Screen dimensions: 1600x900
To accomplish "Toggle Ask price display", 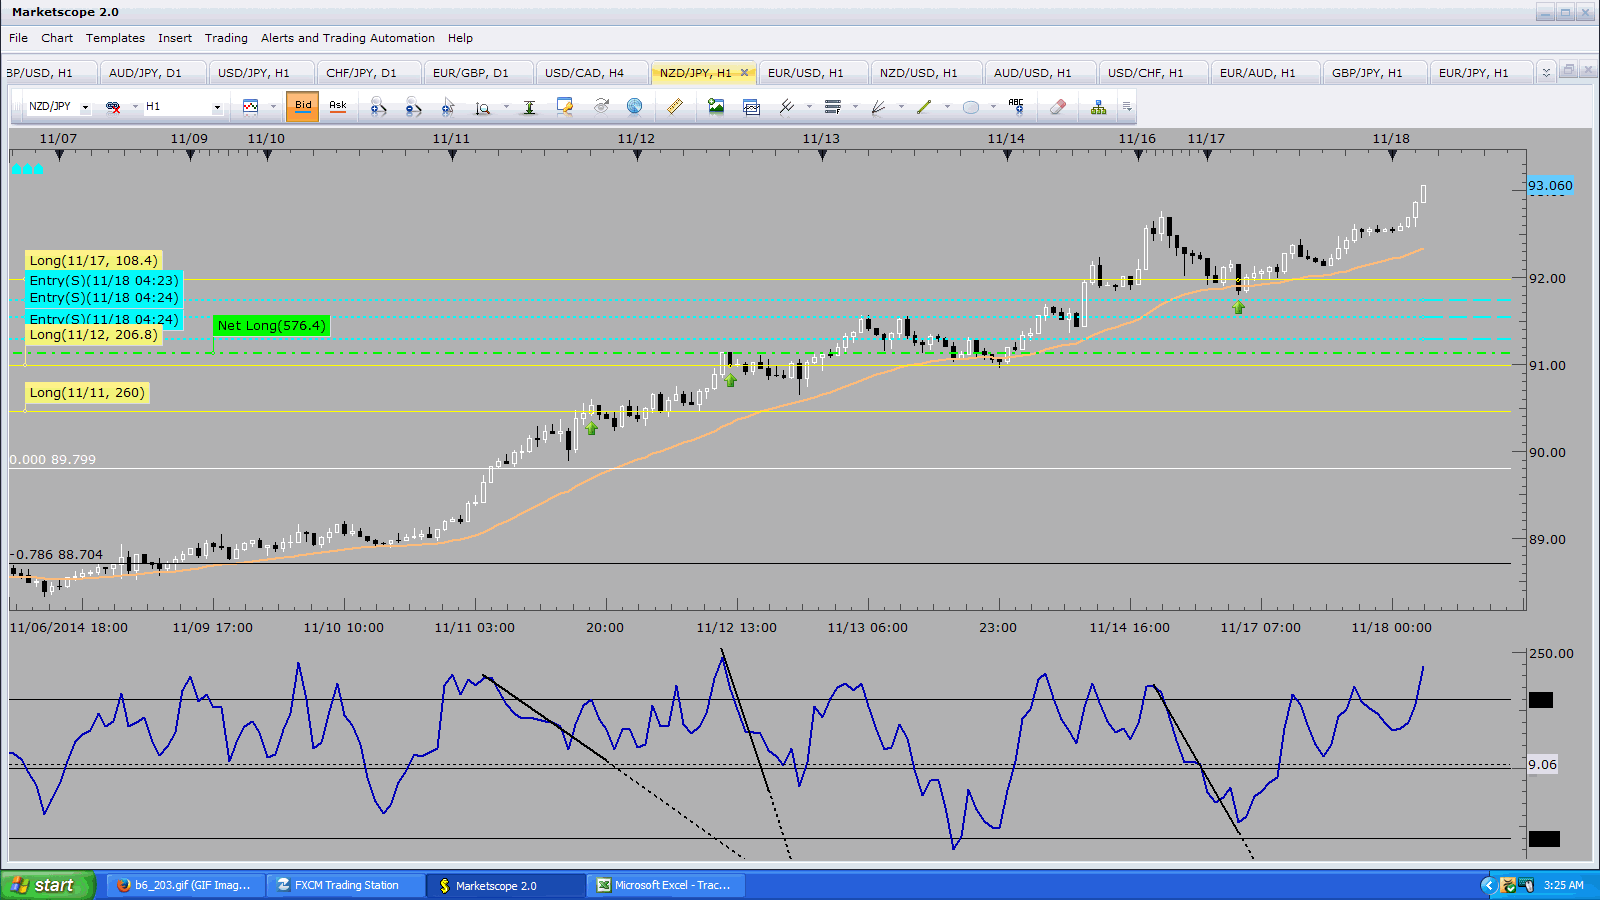I will (x=338, y=106).
